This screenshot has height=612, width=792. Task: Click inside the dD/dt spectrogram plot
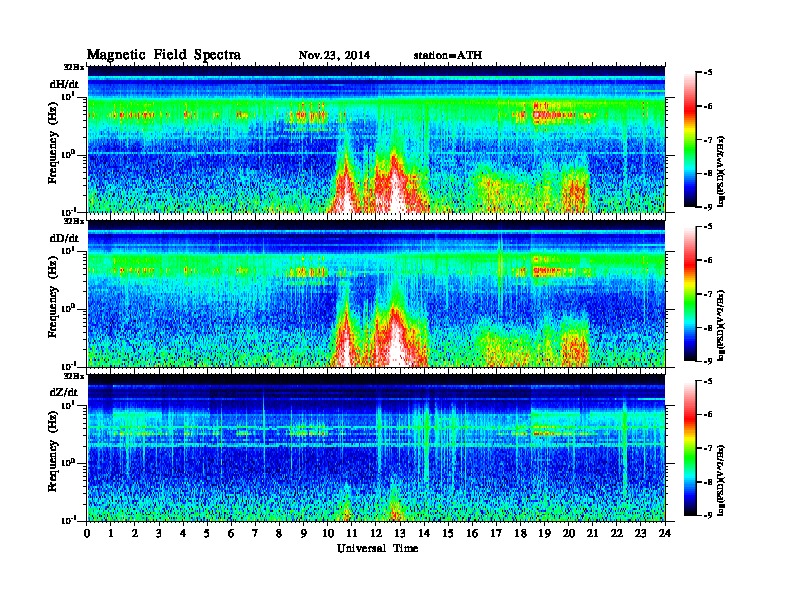376,294
